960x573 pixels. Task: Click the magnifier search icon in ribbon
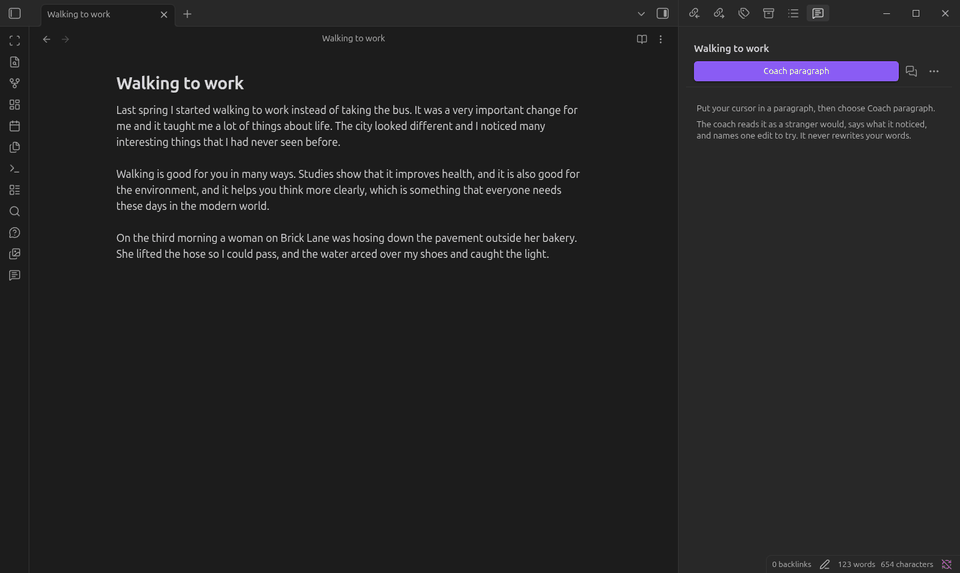[x=15, y=211]
